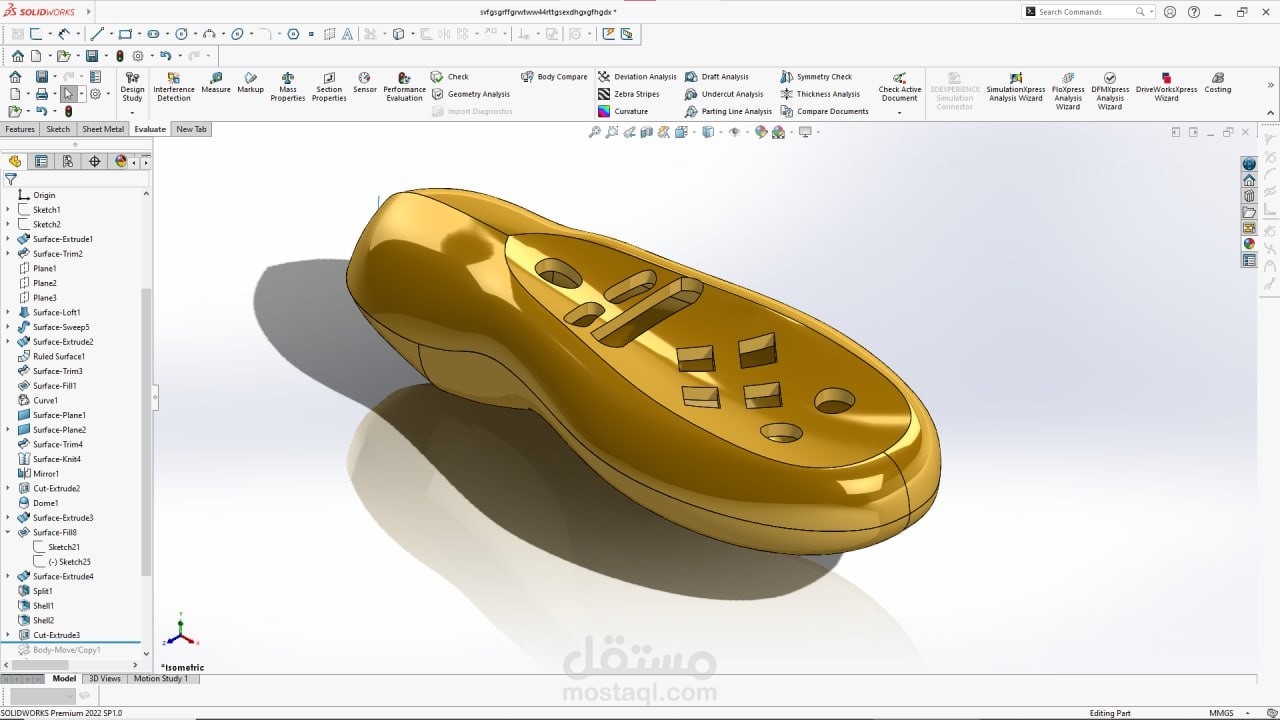Open the Design Study tool
1280x720 pixels.
tap(132, 87)
